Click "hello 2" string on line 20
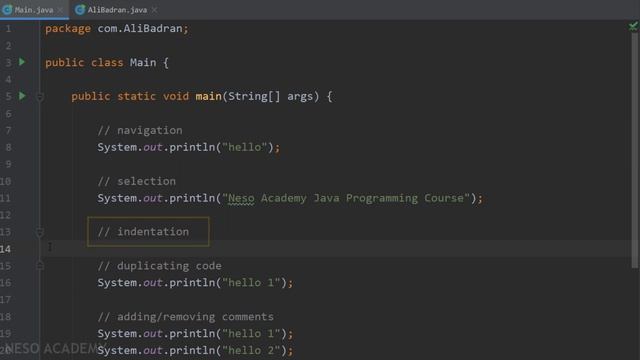The height and width of the screenshot is (360, 640). pyautogui.click(x=251, y=350)
